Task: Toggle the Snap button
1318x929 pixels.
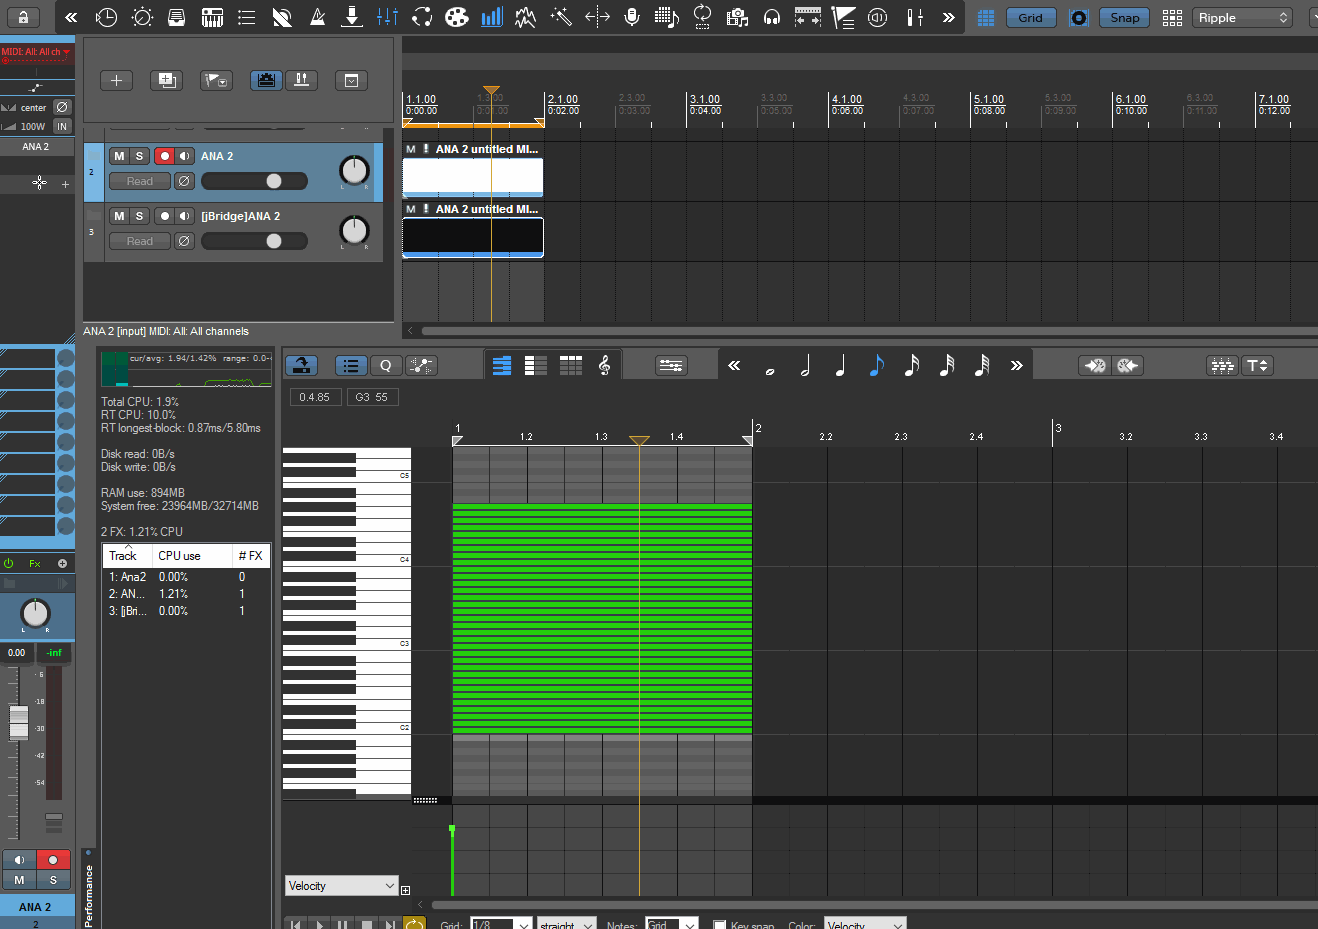Action: (x=1124, y=17)
